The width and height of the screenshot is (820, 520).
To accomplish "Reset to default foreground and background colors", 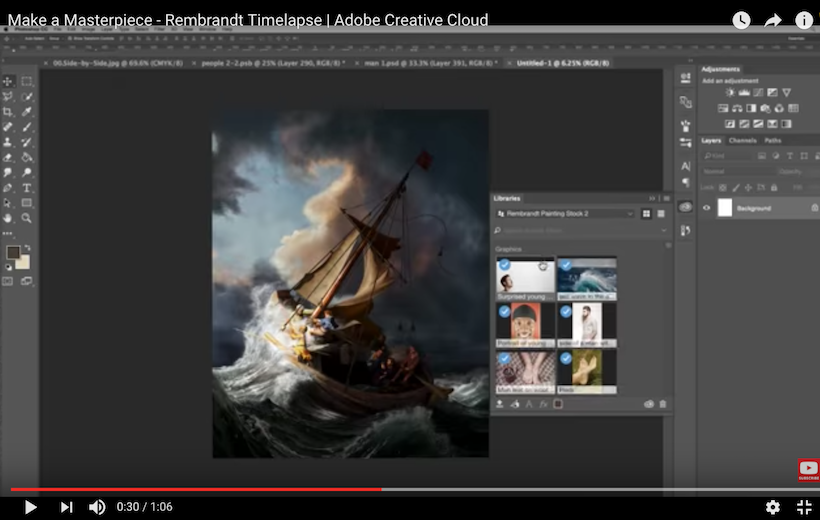I will (8, 267).
